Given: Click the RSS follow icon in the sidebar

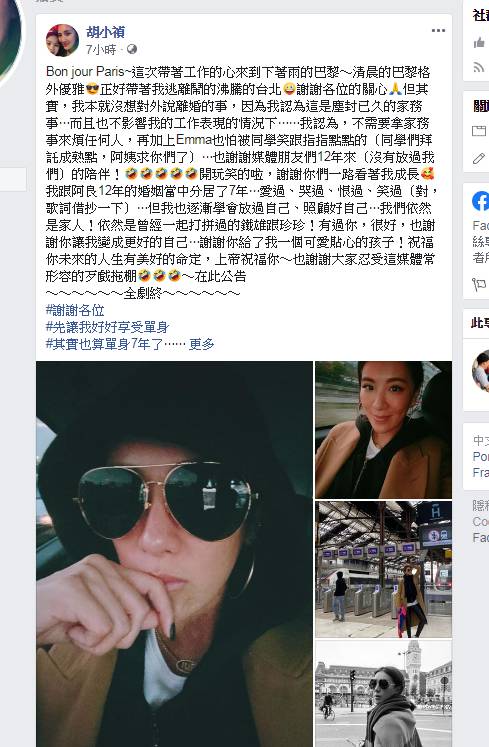Looking at the screenshot, I should click(x=479, y=67).
